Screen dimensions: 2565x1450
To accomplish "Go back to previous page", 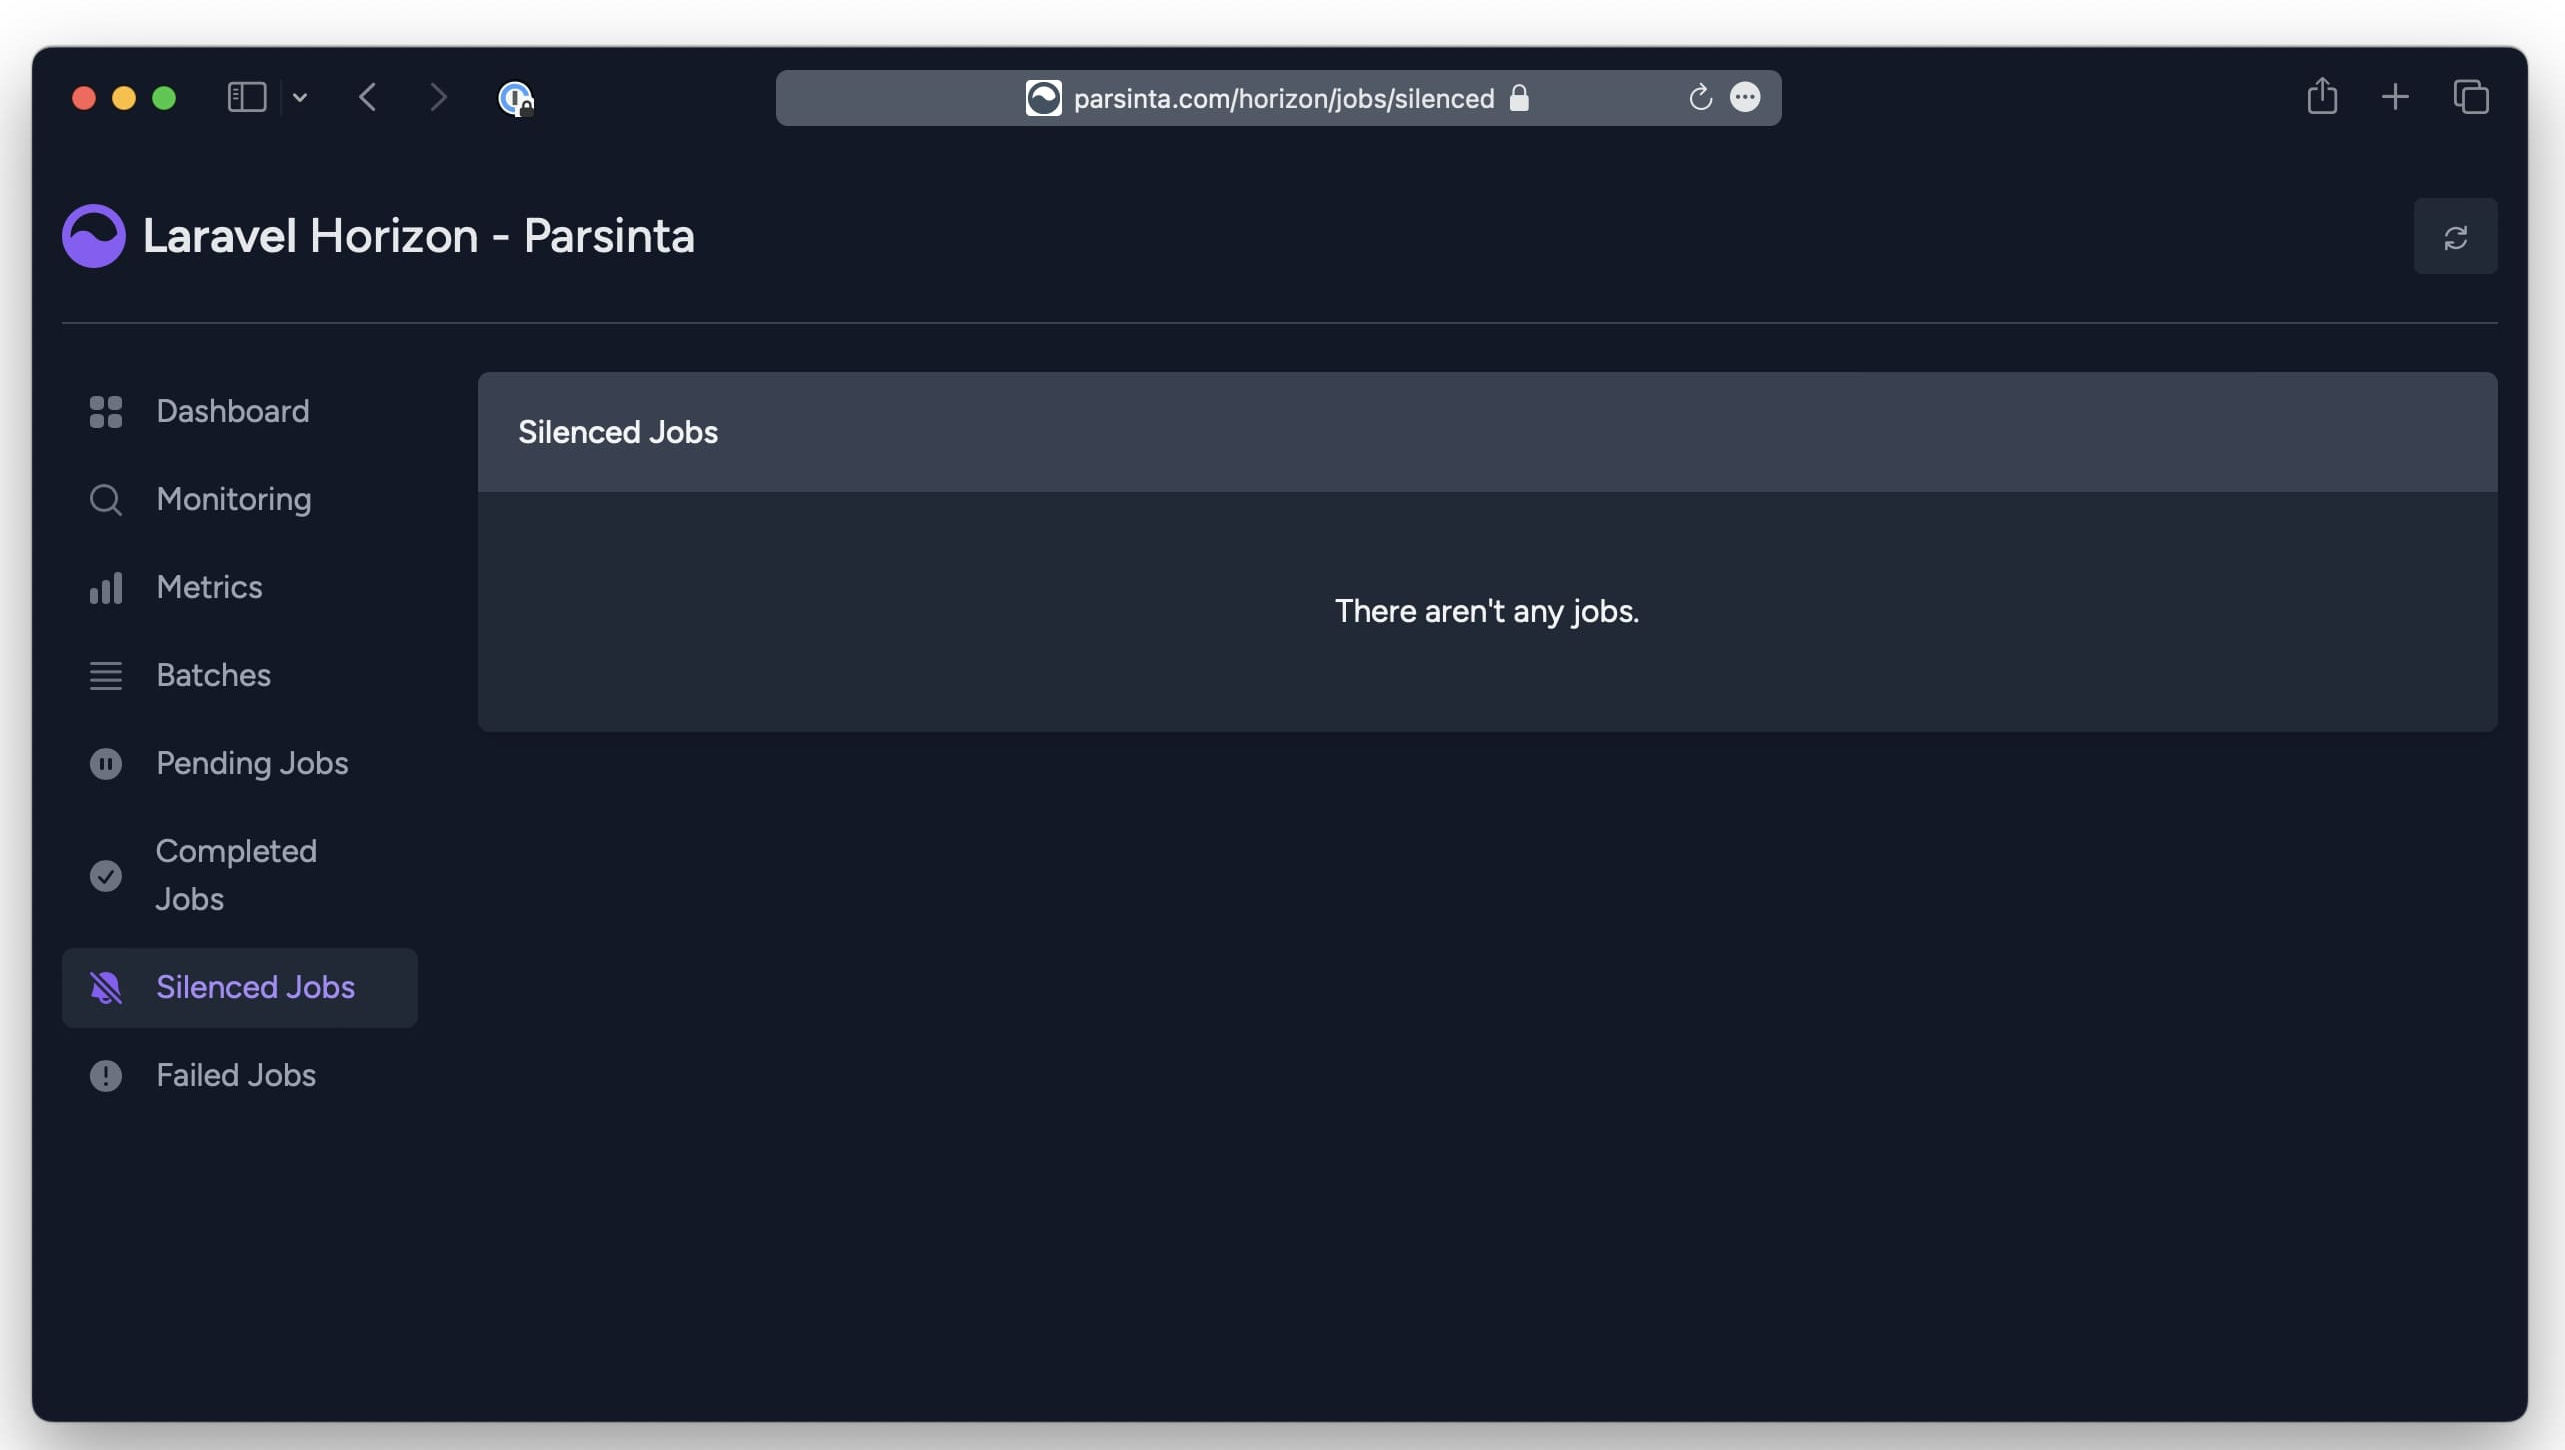I will pyautogui.click(x=367, y=97).
